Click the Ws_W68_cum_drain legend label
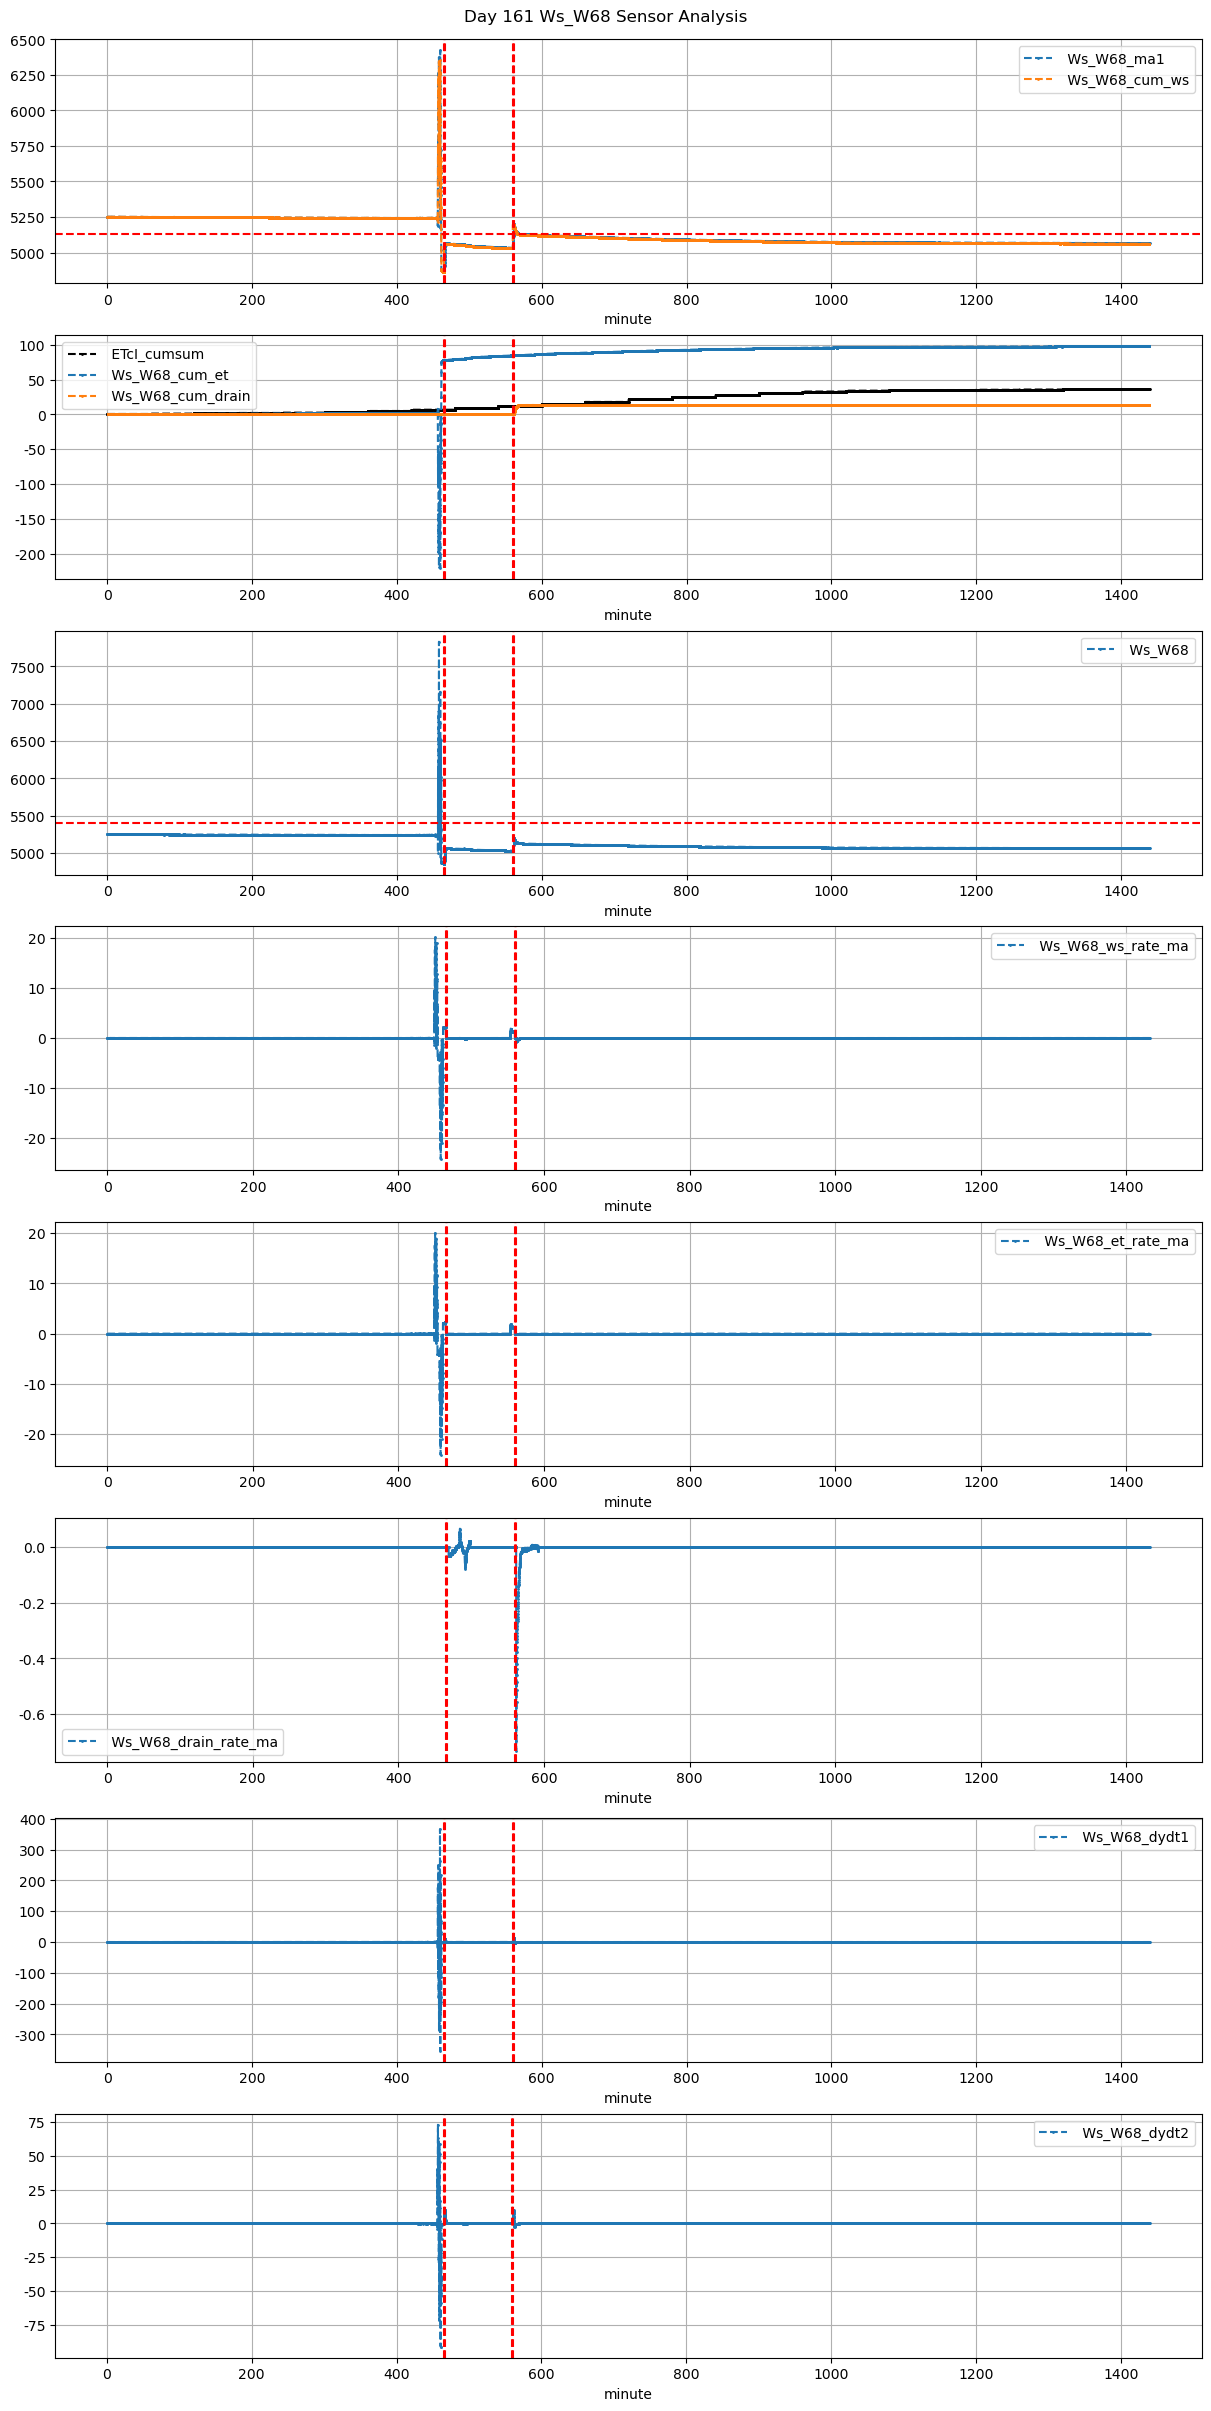Viewport: 1211px width, 2411px height. [x=180, y=396]
